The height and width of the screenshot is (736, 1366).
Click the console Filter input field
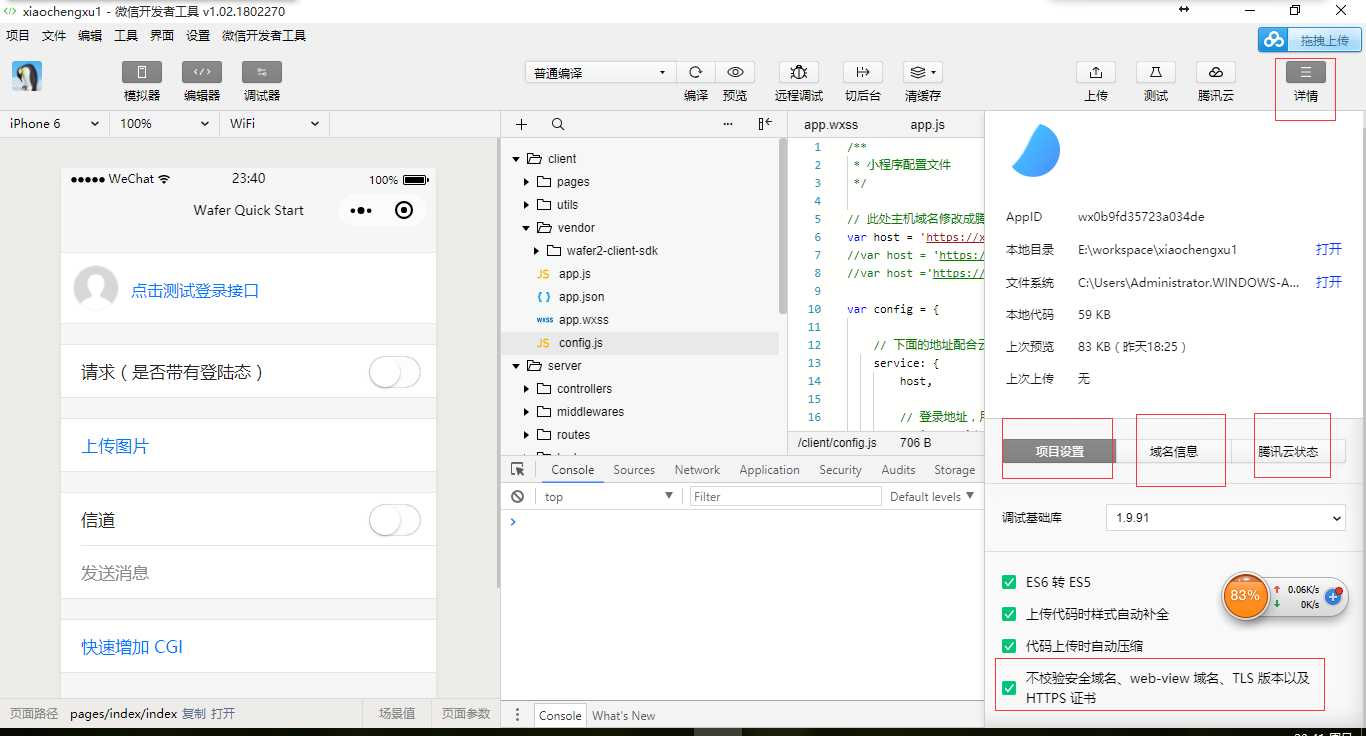785,497
